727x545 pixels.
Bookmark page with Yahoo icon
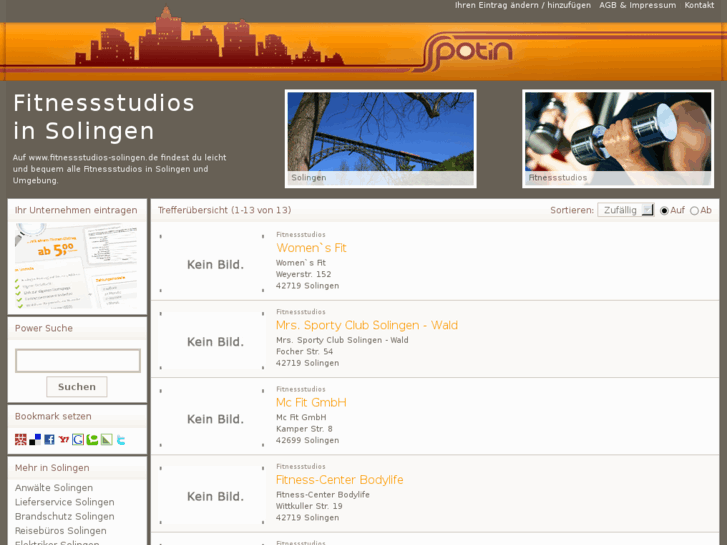click(64, 439)
